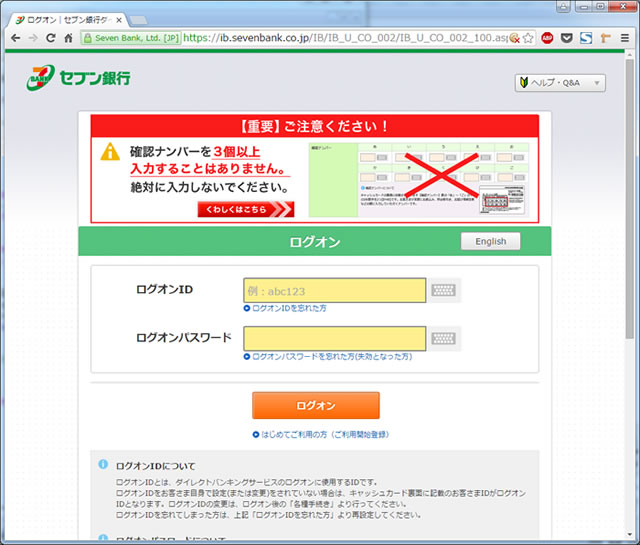Click the 【重要】ご注意ください！ red header

pyautogui.click(x=314, y=126)
